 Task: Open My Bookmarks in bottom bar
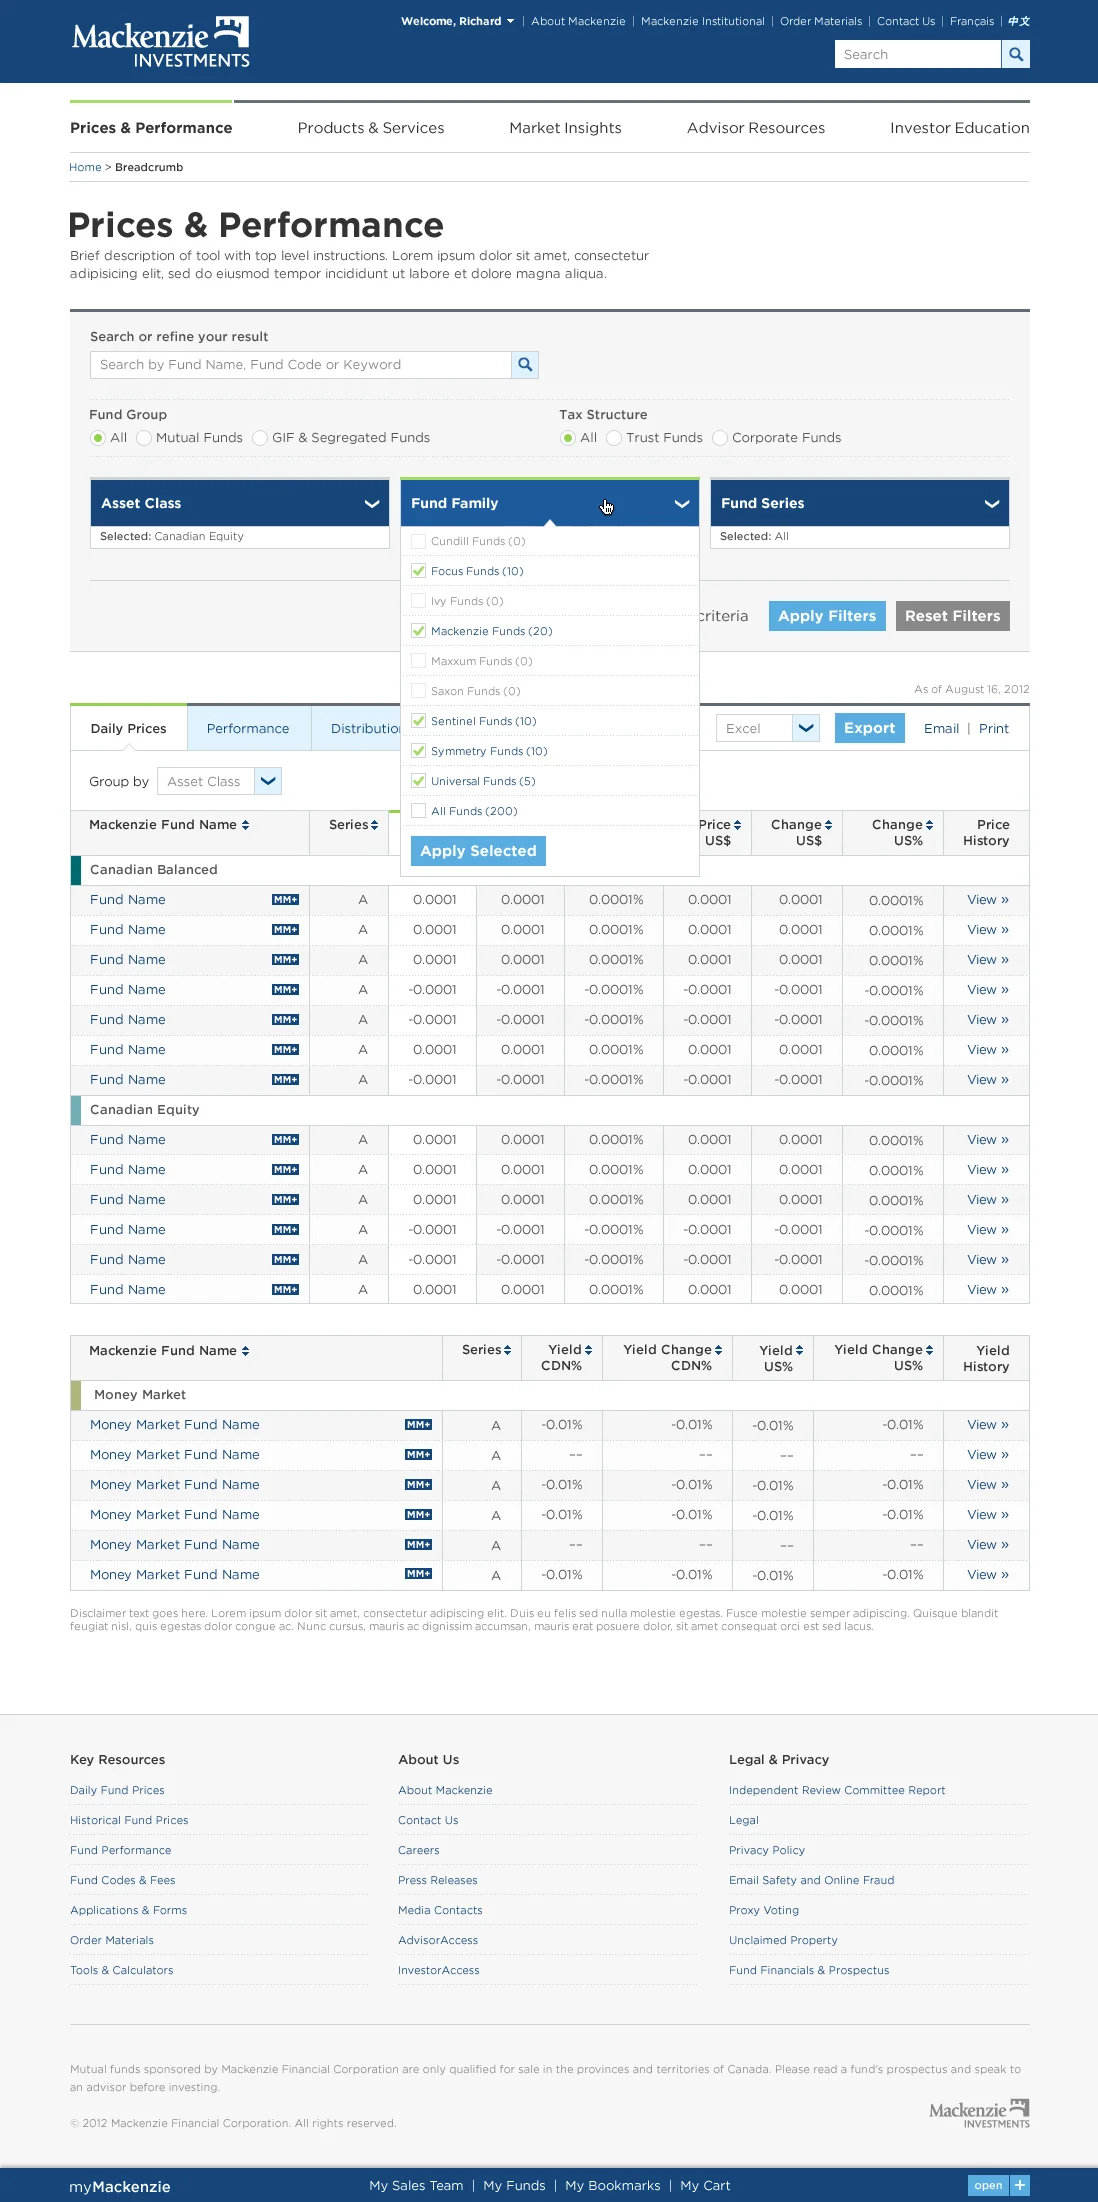pos(613,2186)
